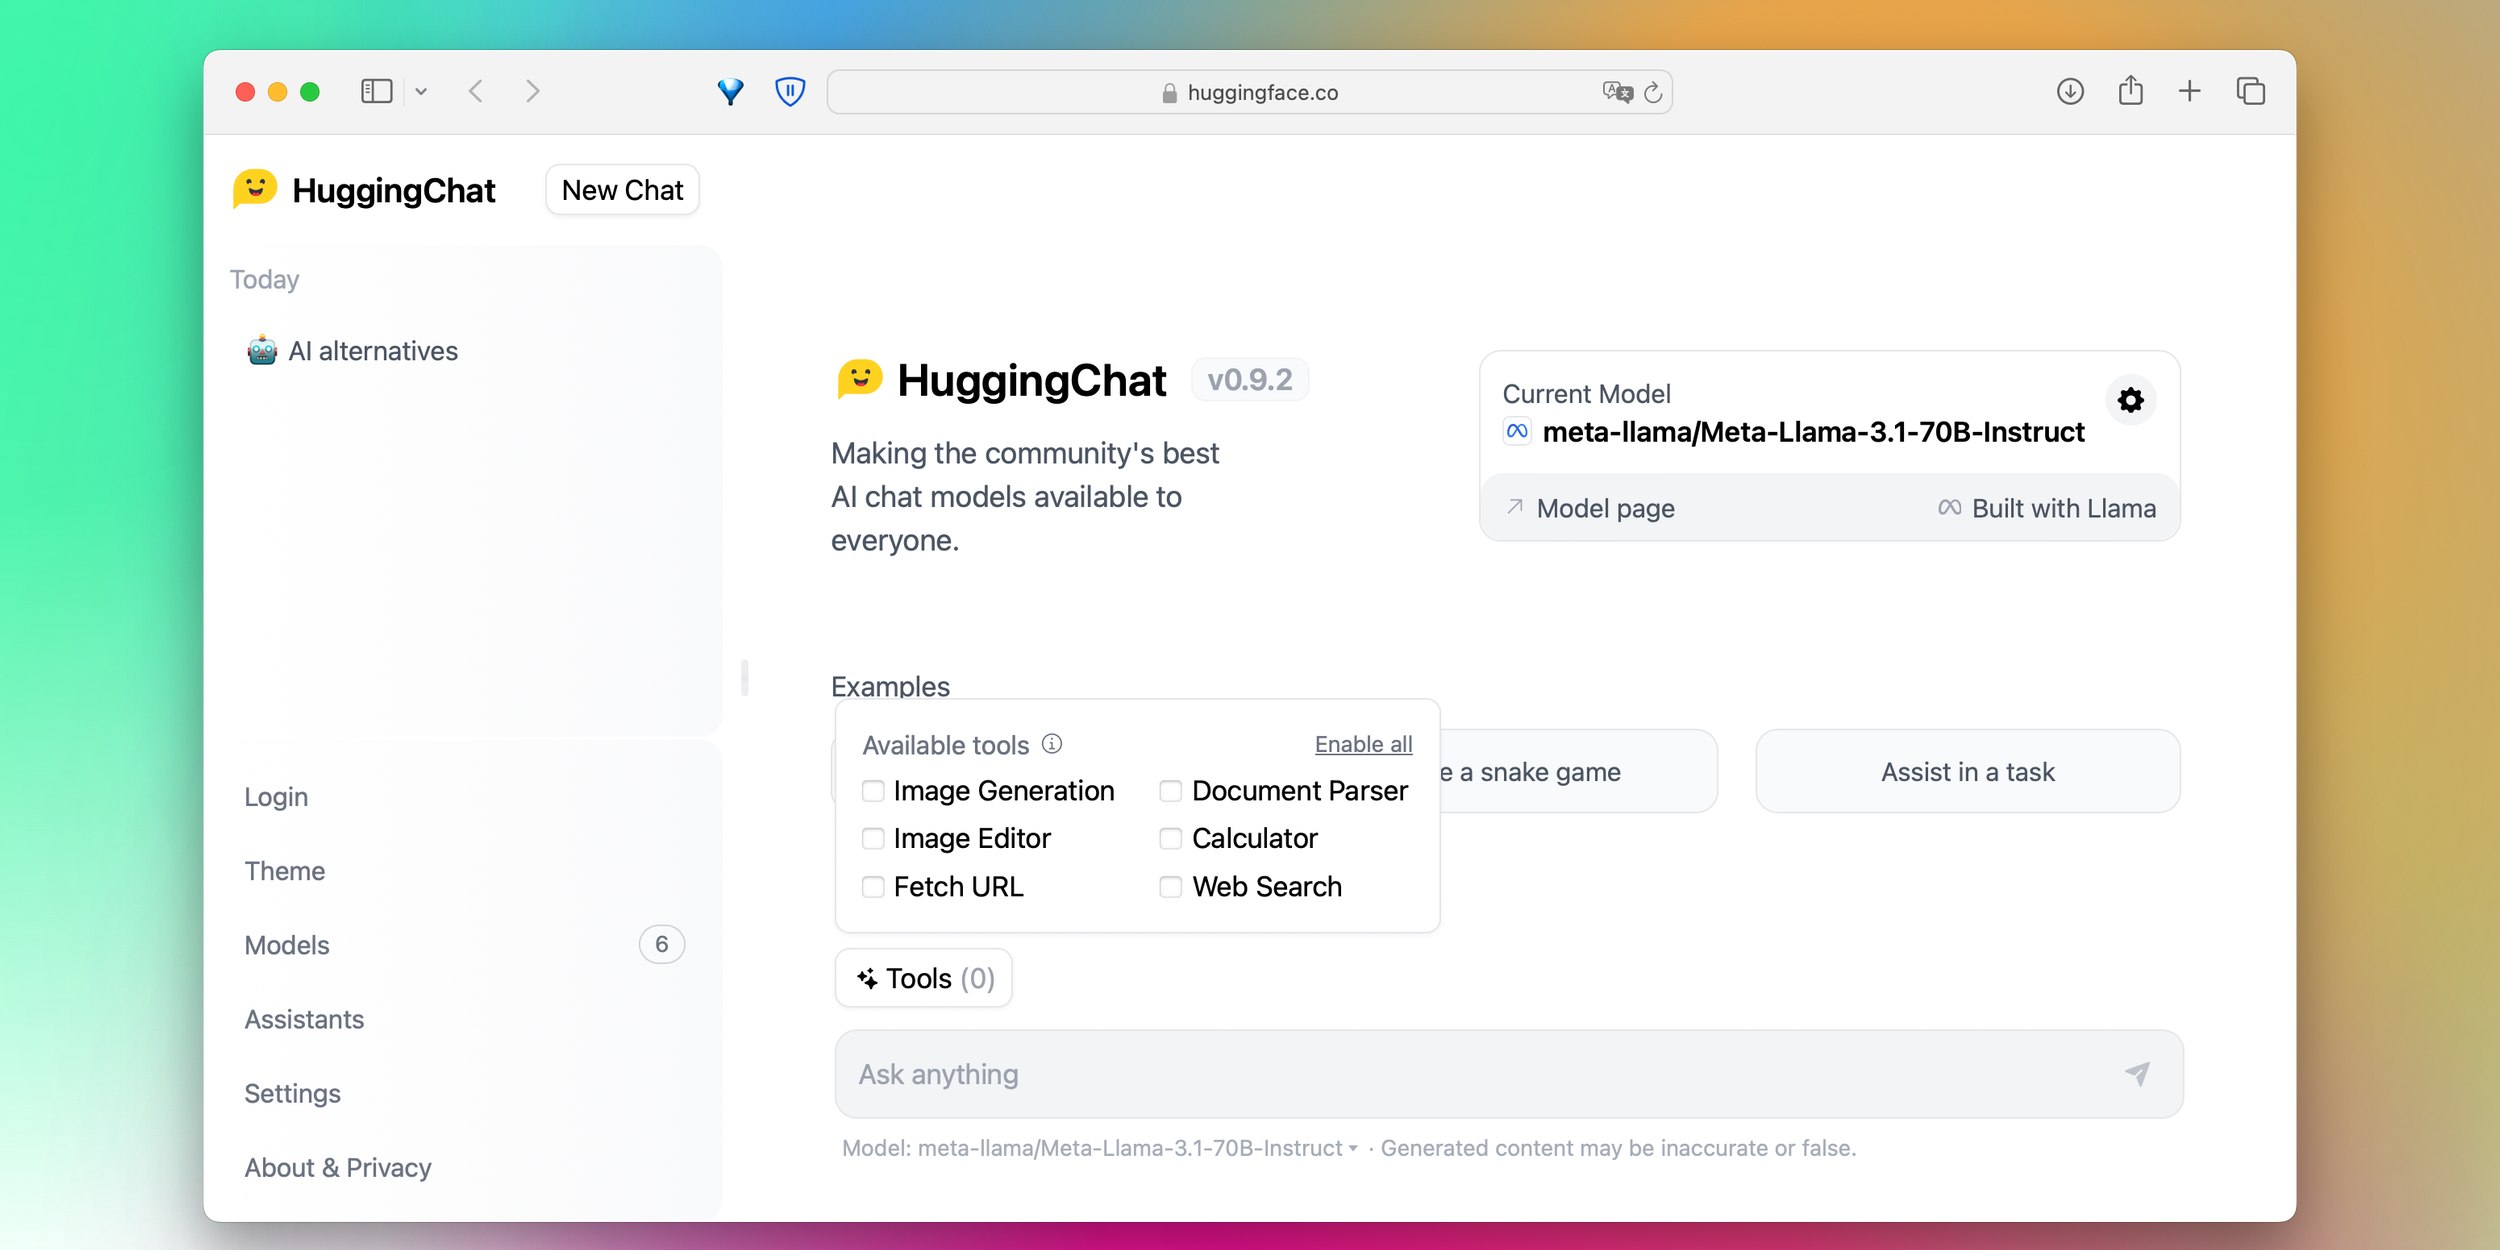Click the sidebar collapse handle

click(x=745, y=678)
